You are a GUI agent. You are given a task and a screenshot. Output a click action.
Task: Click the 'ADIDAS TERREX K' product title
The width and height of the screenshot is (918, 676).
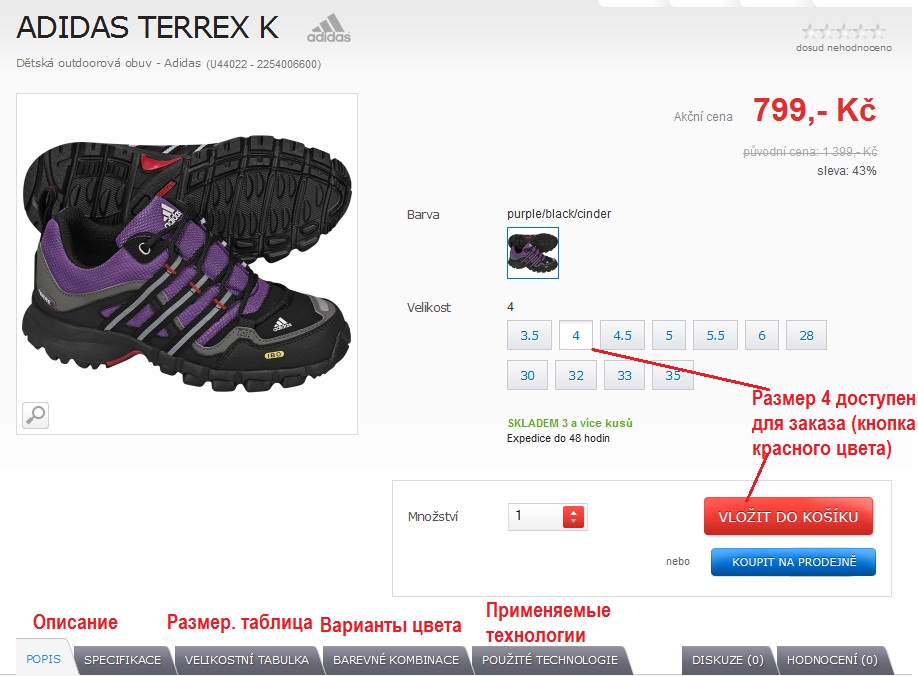click(148, 28)
